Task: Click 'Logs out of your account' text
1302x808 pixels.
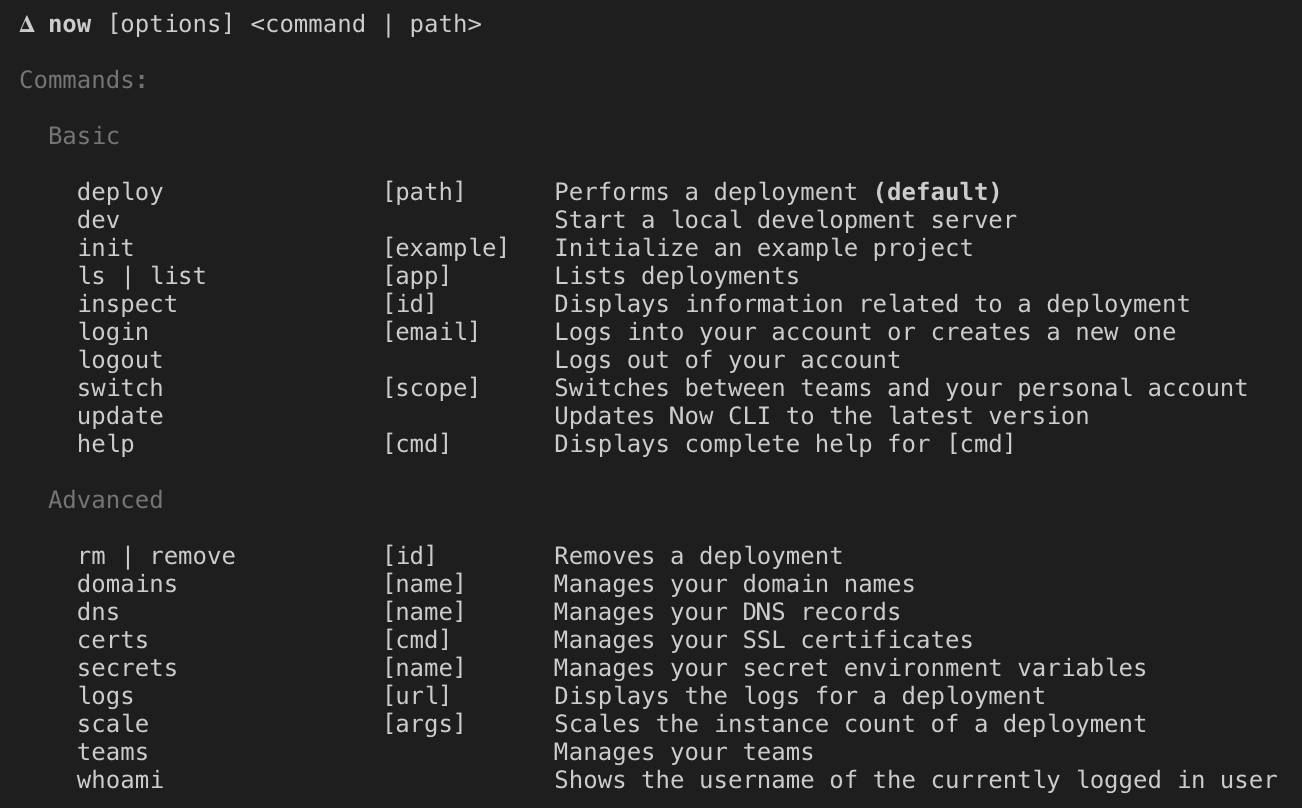Action: pos(727,360)
